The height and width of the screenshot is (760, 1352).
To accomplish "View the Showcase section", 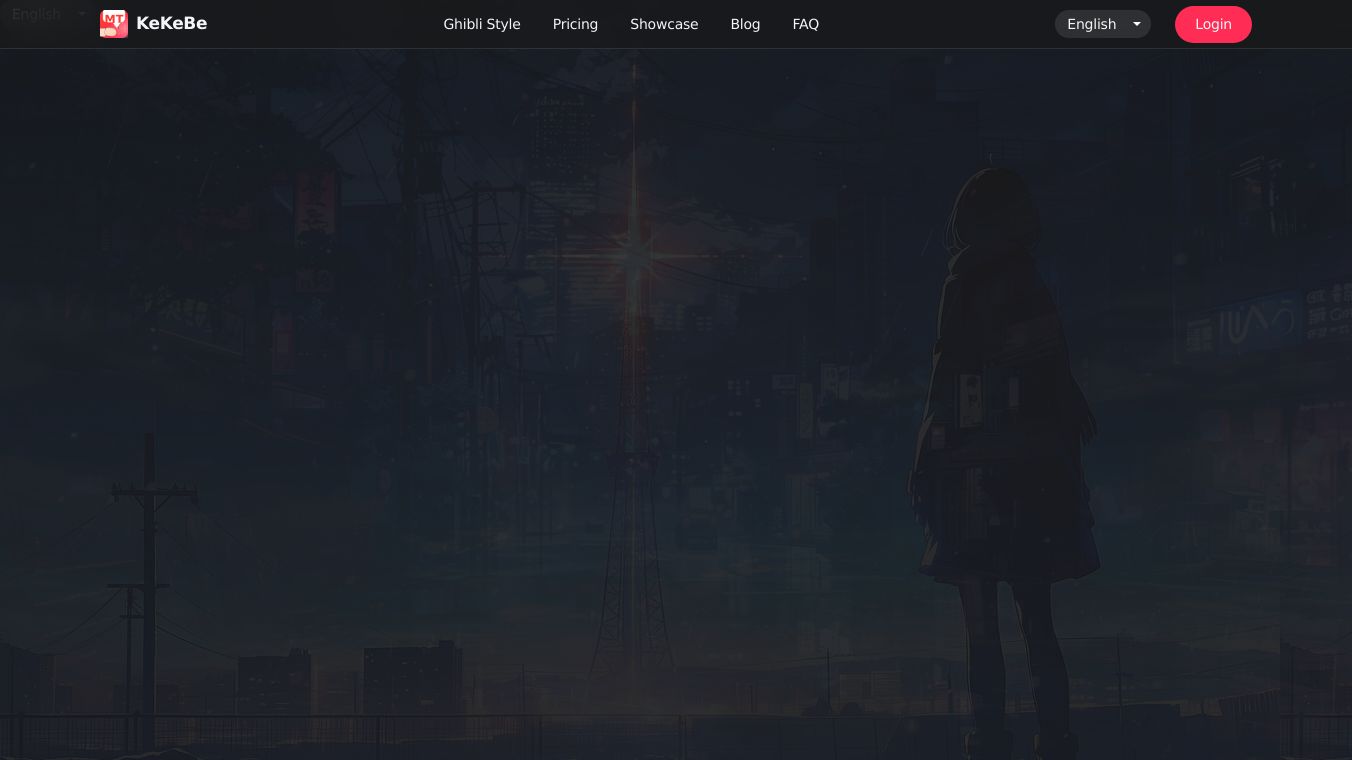I will [x=664, y=24].
